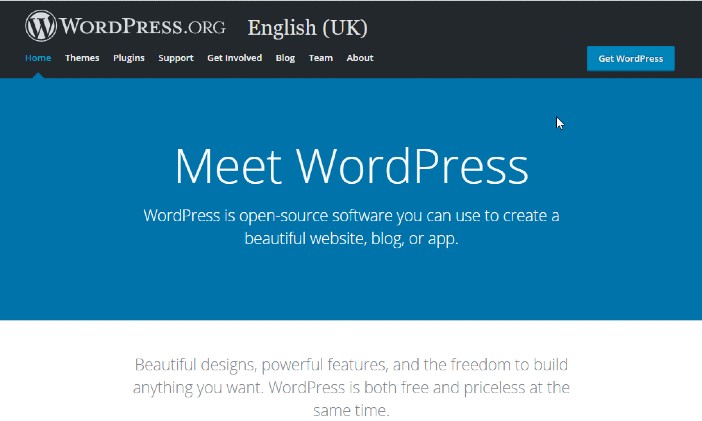Open the Themes menu item
This screenshot has width=702, height=421.
click(82, 58)
